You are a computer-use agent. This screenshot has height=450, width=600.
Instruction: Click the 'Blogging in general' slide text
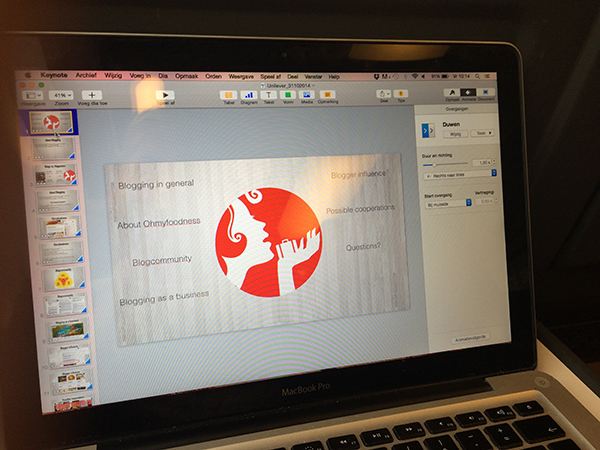tap(156, 184)
